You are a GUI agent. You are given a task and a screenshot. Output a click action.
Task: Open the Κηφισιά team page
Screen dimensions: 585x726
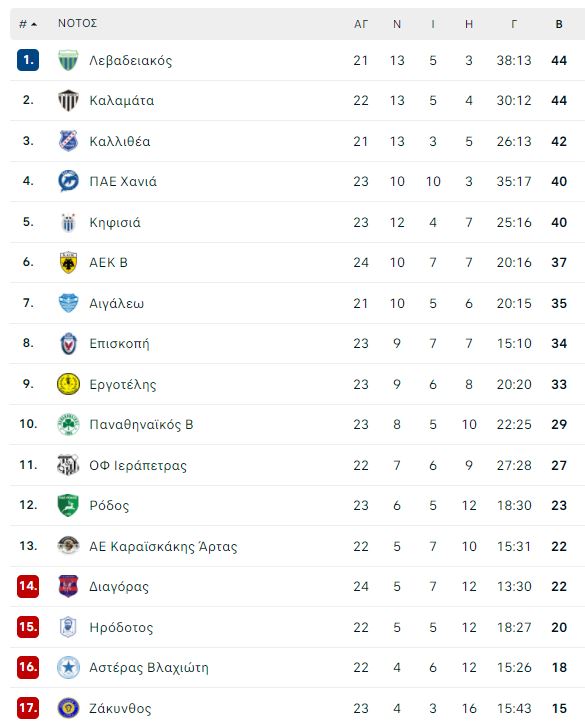pos(115,223)
